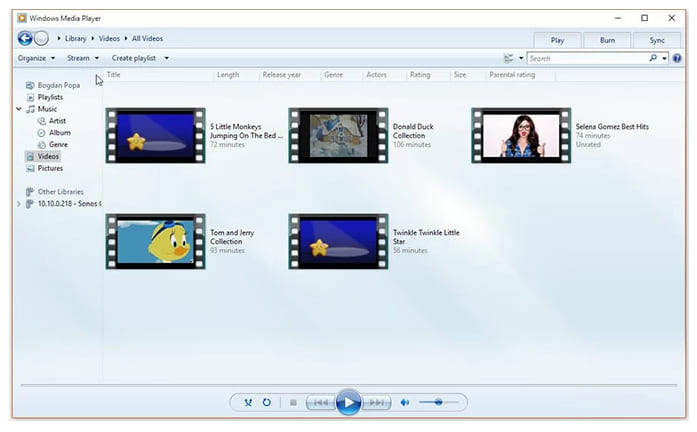Click the Next track button
Screen dimensions: 697x432
[377, 403]
